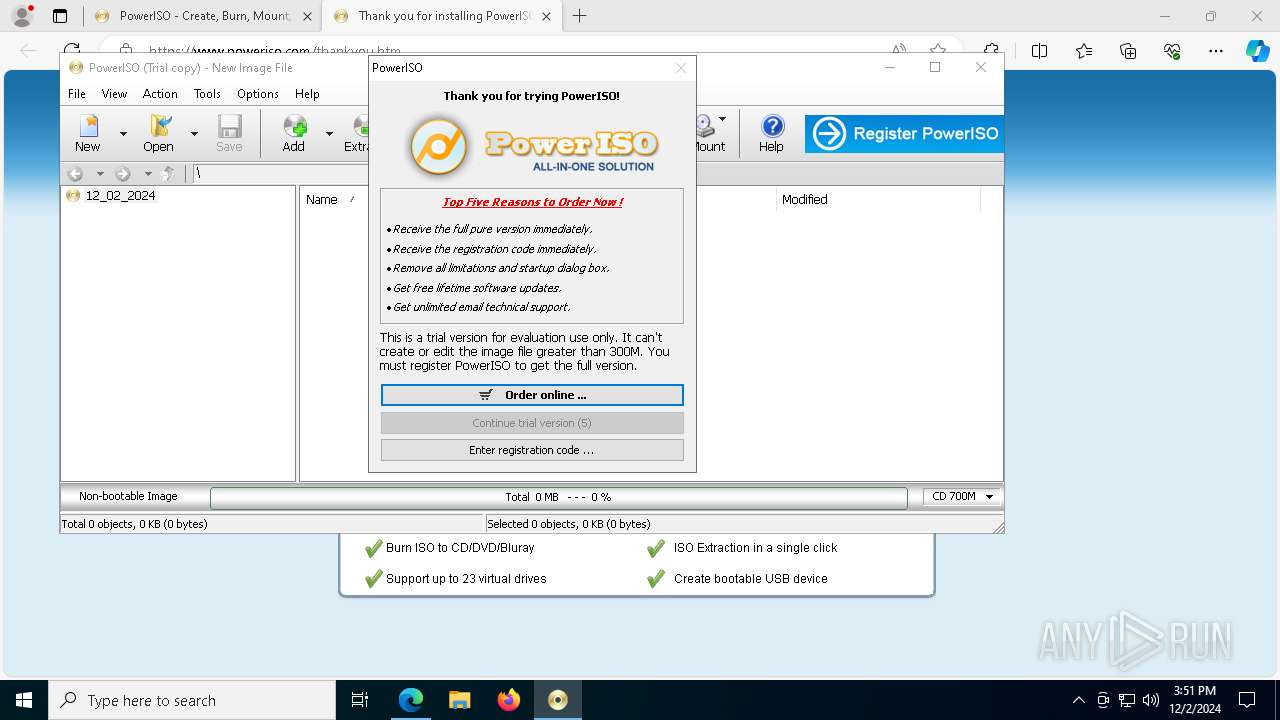1280x720 pixels.
Task: Sort by the Modified column header
Action: point(805,200)
